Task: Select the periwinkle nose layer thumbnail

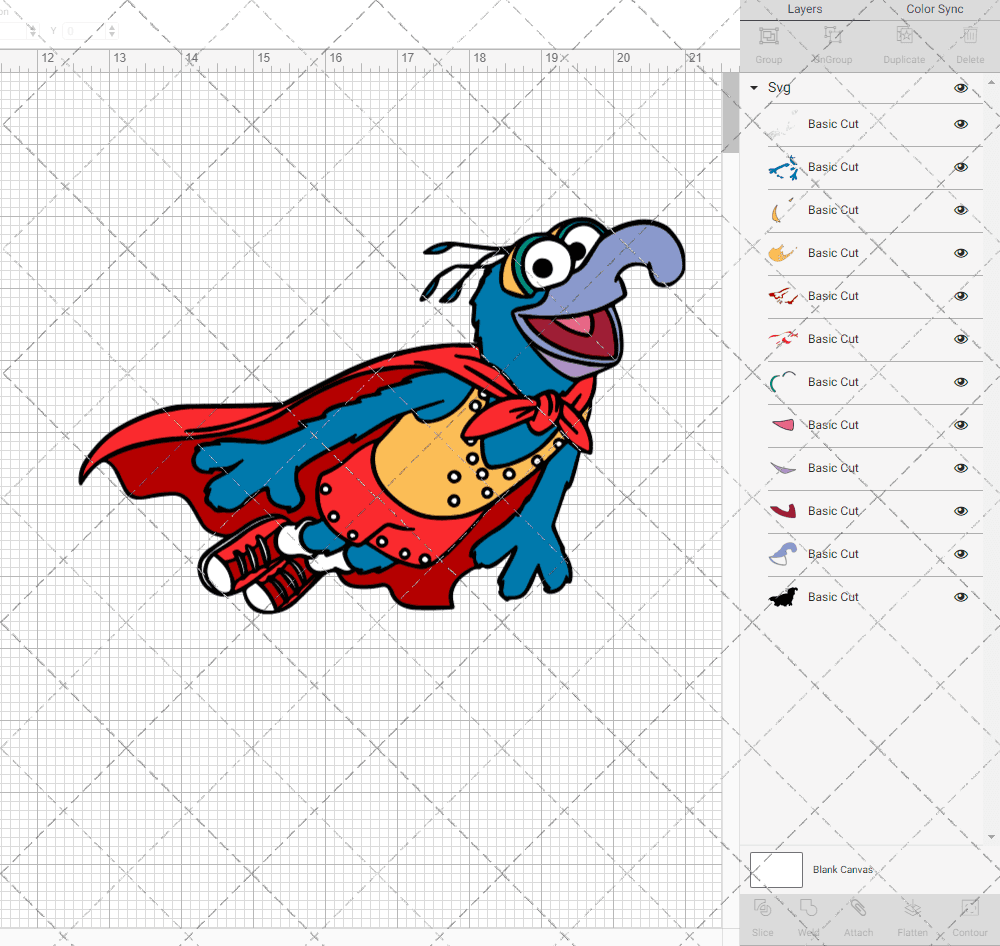Action: (783, 554)
